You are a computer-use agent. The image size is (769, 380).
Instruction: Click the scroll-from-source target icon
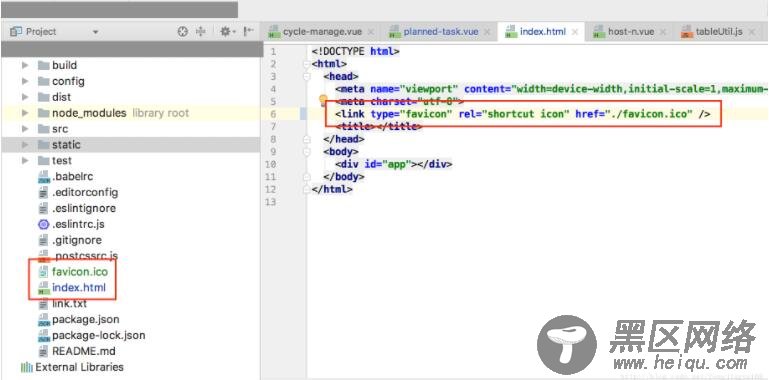click(182, 32)
